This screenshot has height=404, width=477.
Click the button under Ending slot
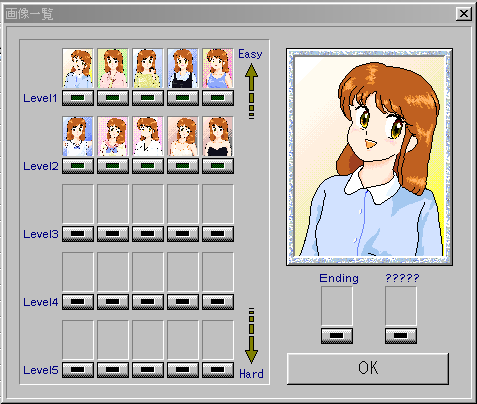click(x=337, y=336)
